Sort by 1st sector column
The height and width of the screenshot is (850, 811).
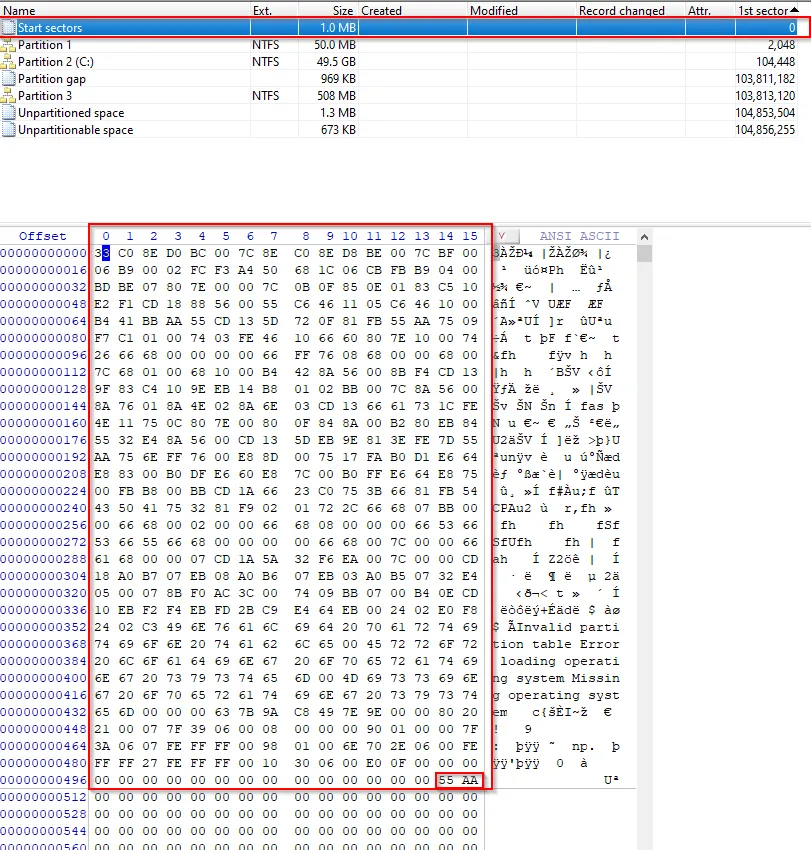coord(763,11)
